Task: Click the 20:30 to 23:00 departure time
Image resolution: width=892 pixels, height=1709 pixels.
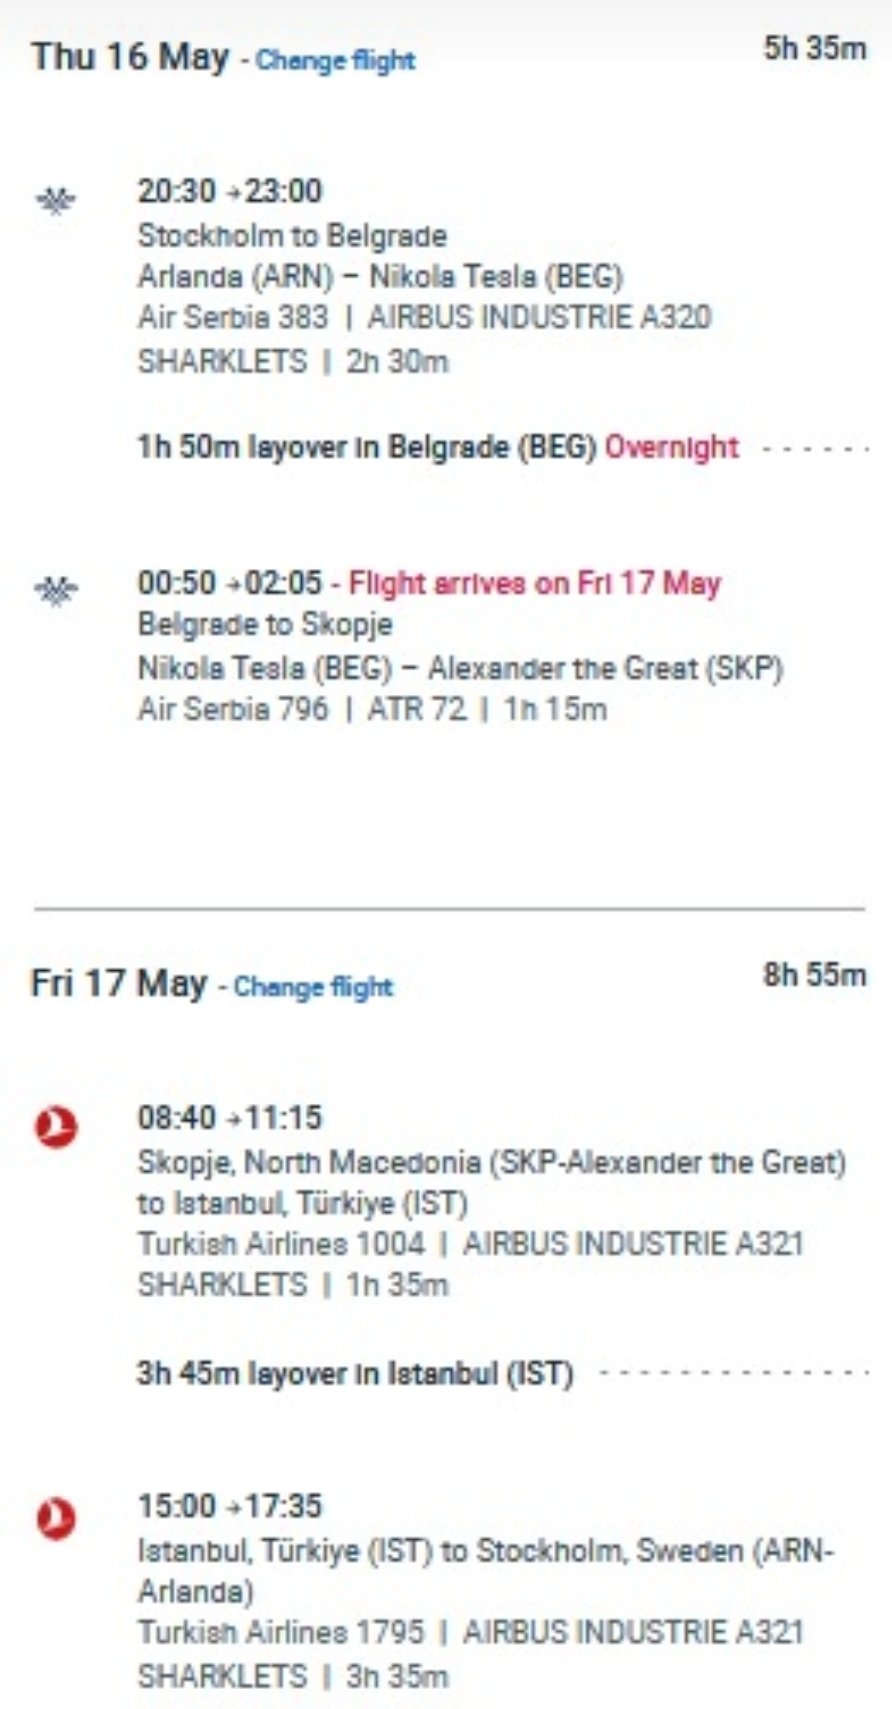Action: click(x=230, y=190)
